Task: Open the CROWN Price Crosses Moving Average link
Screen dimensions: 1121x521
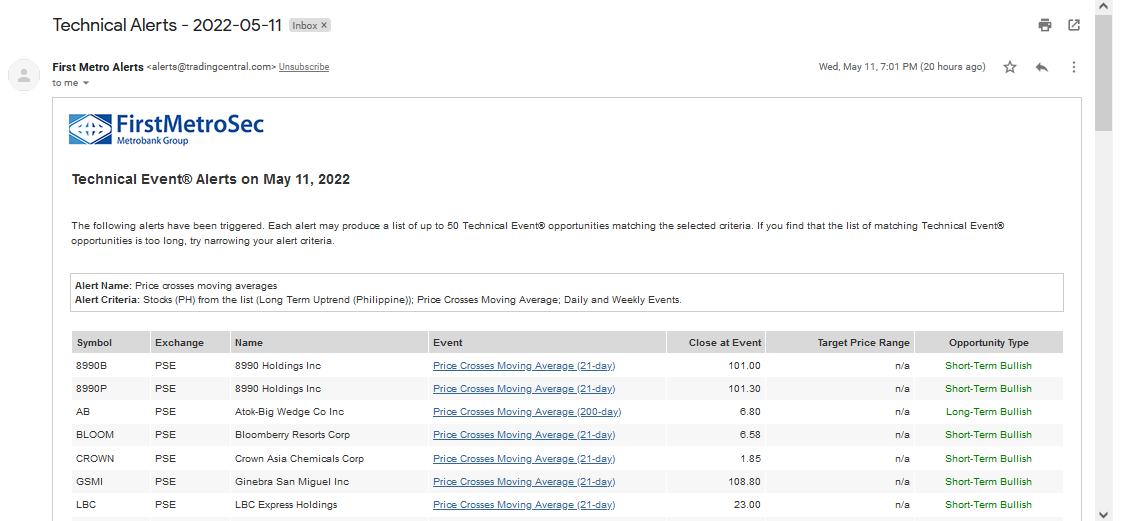Action: [524, 459]
